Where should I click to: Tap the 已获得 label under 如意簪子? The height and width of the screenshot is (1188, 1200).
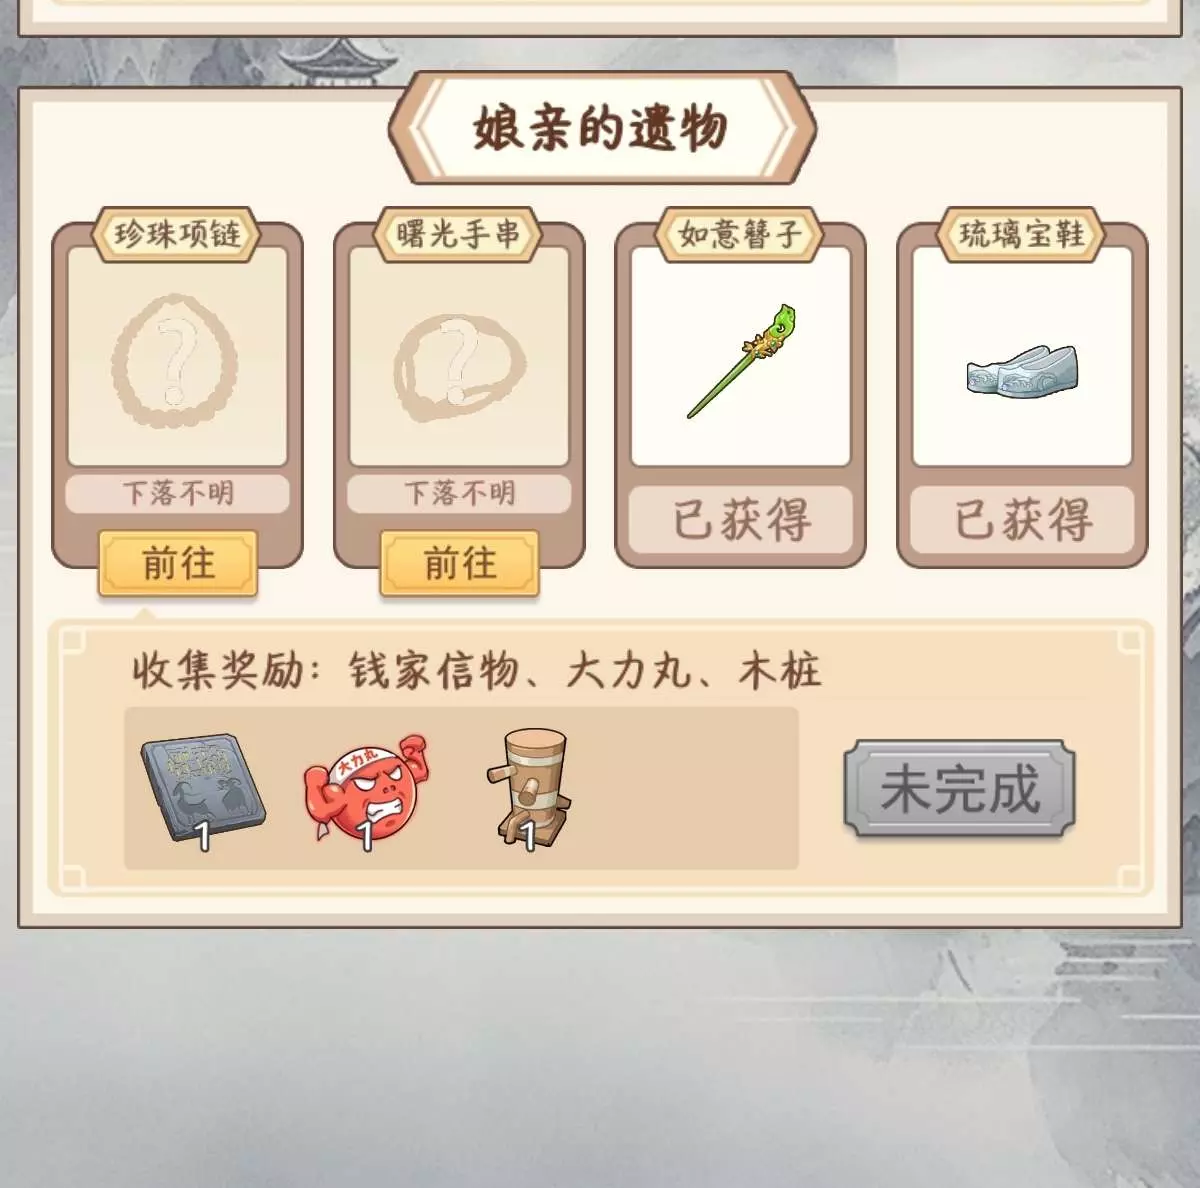[741, 521]
